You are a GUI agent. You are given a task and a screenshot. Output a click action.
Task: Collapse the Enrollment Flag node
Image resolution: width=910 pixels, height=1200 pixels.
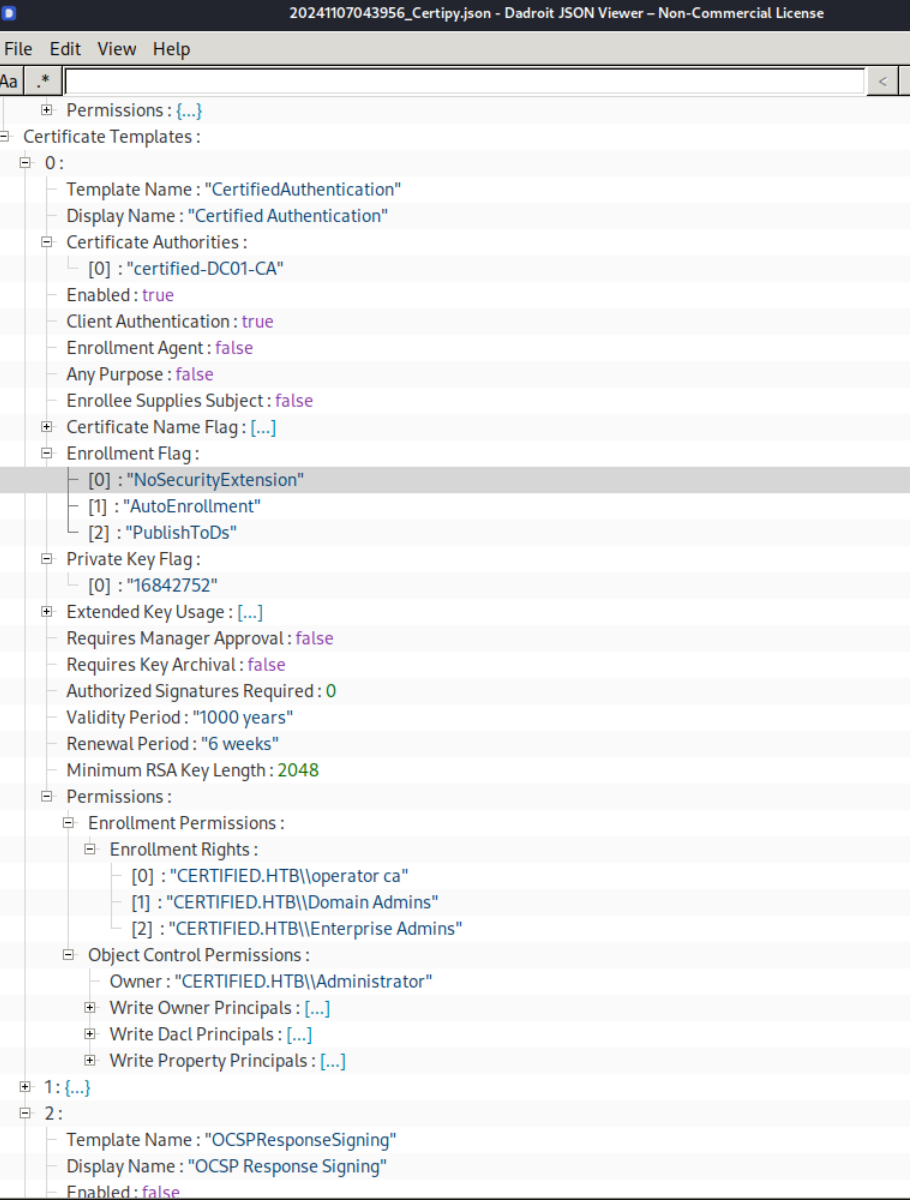pos(46,453)
